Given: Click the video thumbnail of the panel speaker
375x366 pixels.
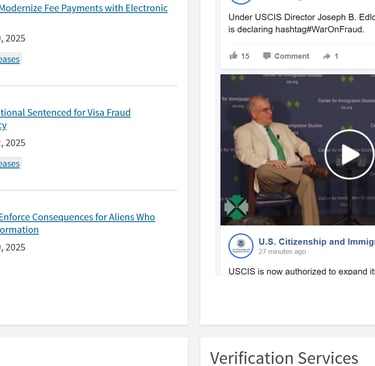Looking at the screenshot, I should [298, 150].
